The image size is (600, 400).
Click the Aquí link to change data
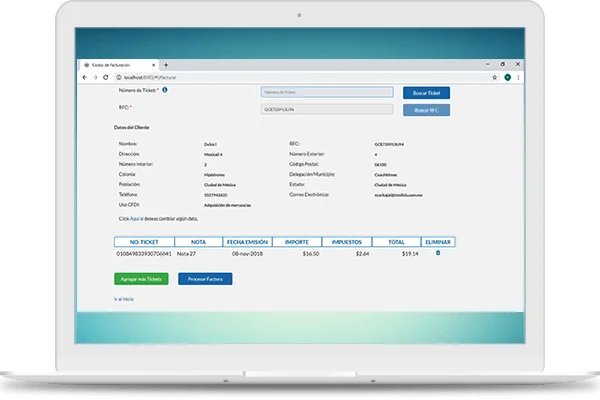click(x=133, y=217)
